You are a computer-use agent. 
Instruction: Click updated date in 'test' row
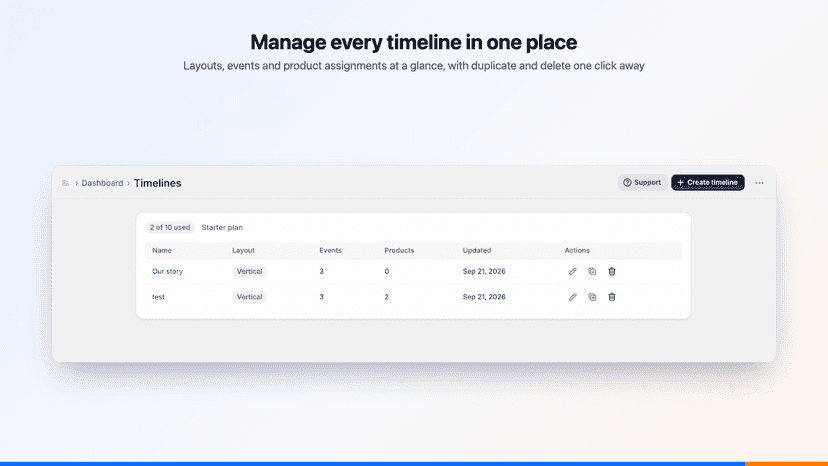tap(484, 297)
